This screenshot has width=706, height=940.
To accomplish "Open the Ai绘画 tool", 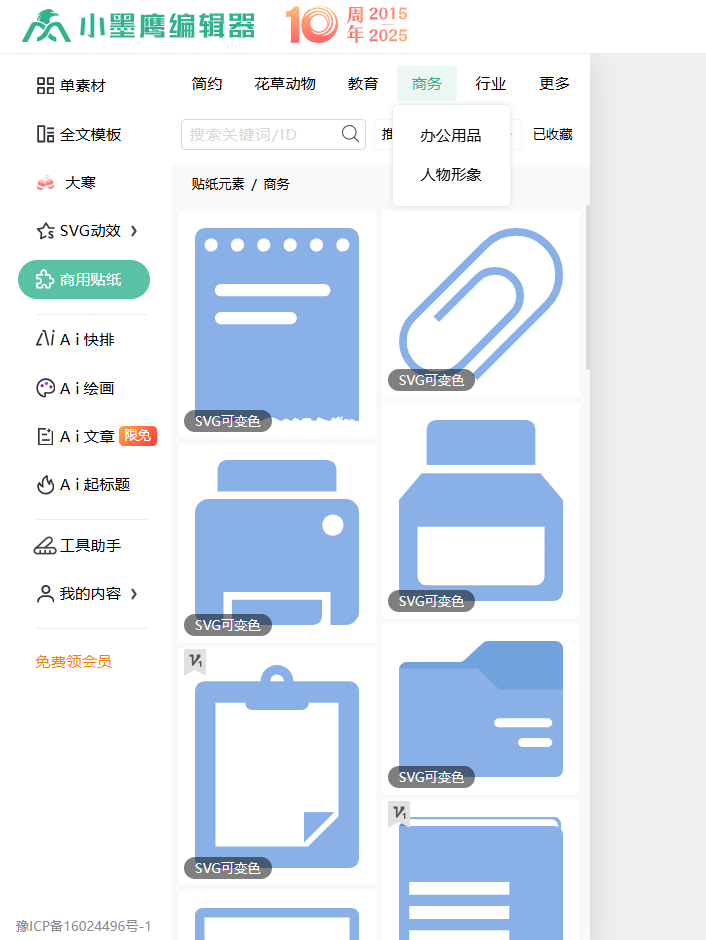I will 75,388.
